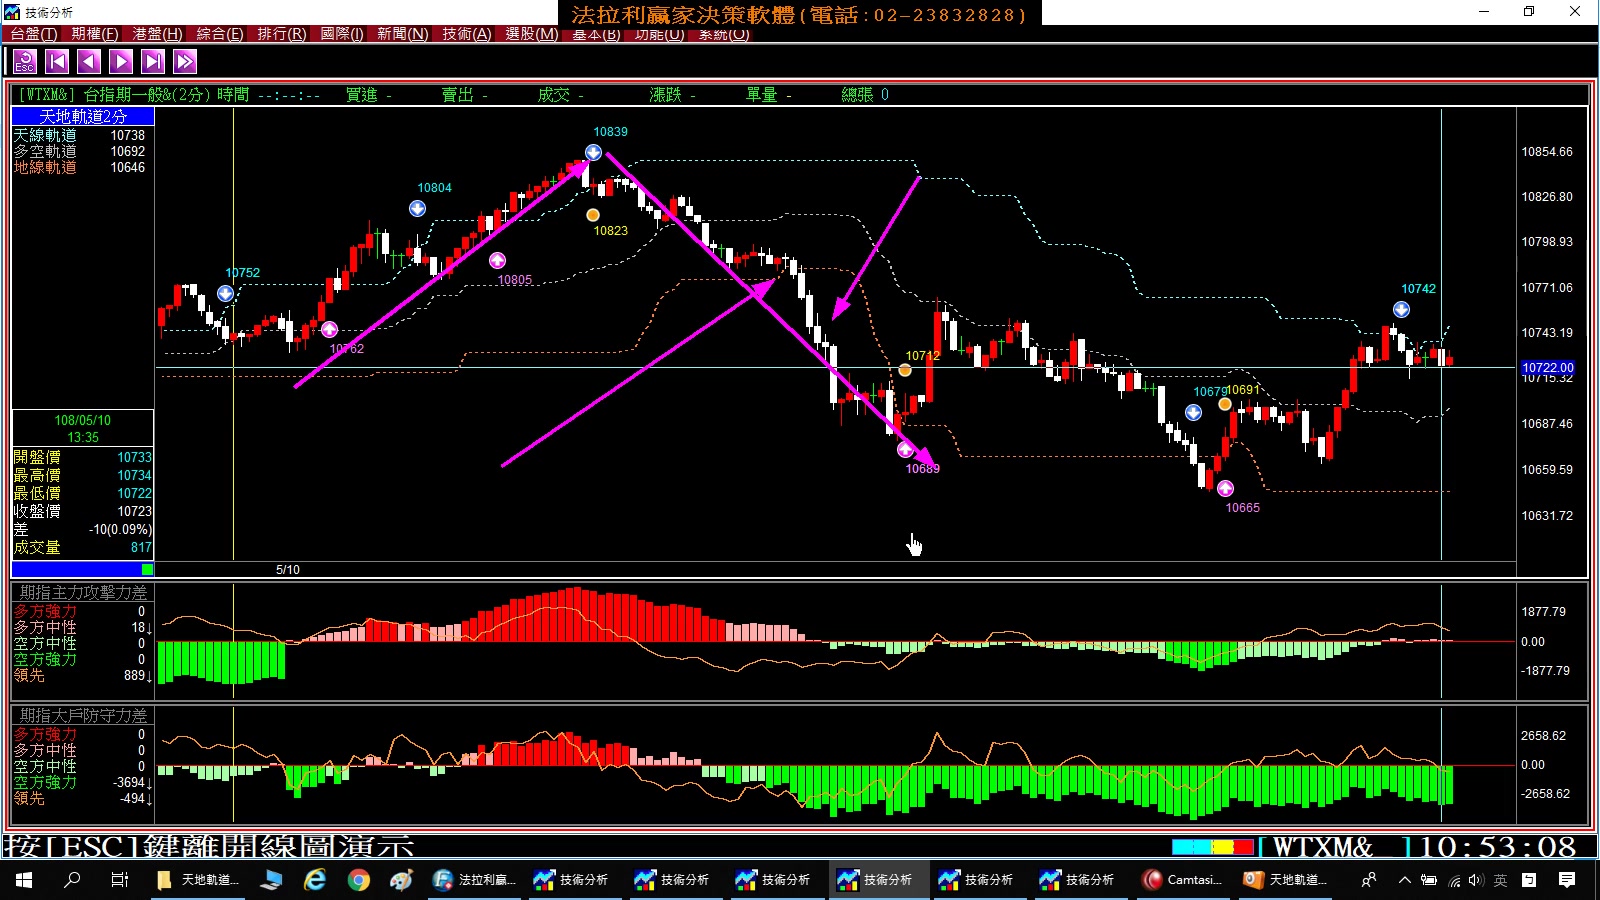Jump to the last bar with the skip-to-end icon
The width and height of the screenshot is (1600, 900).
(153, 62)
